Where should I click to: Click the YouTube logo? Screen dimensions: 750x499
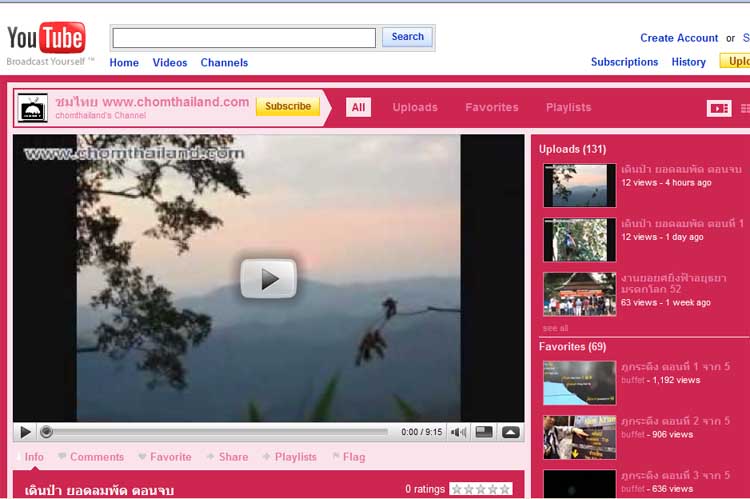tap(46, 38)
